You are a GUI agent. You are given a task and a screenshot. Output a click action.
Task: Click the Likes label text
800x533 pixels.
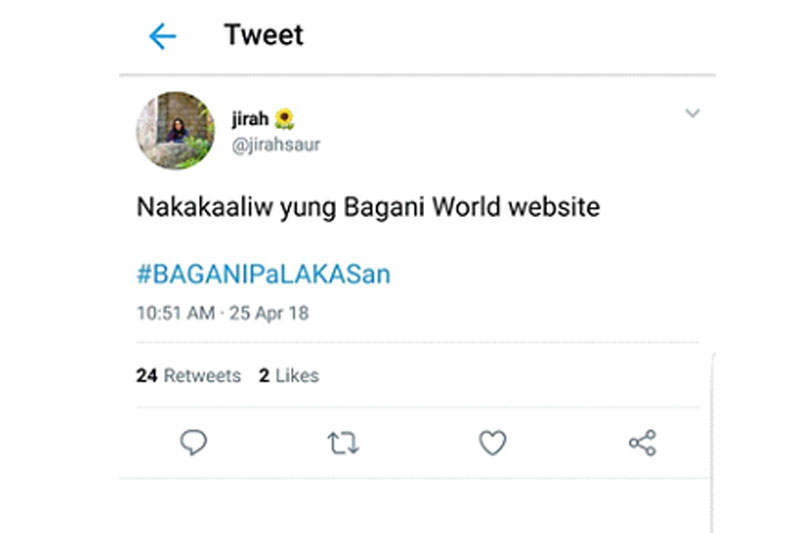(297, 375)
